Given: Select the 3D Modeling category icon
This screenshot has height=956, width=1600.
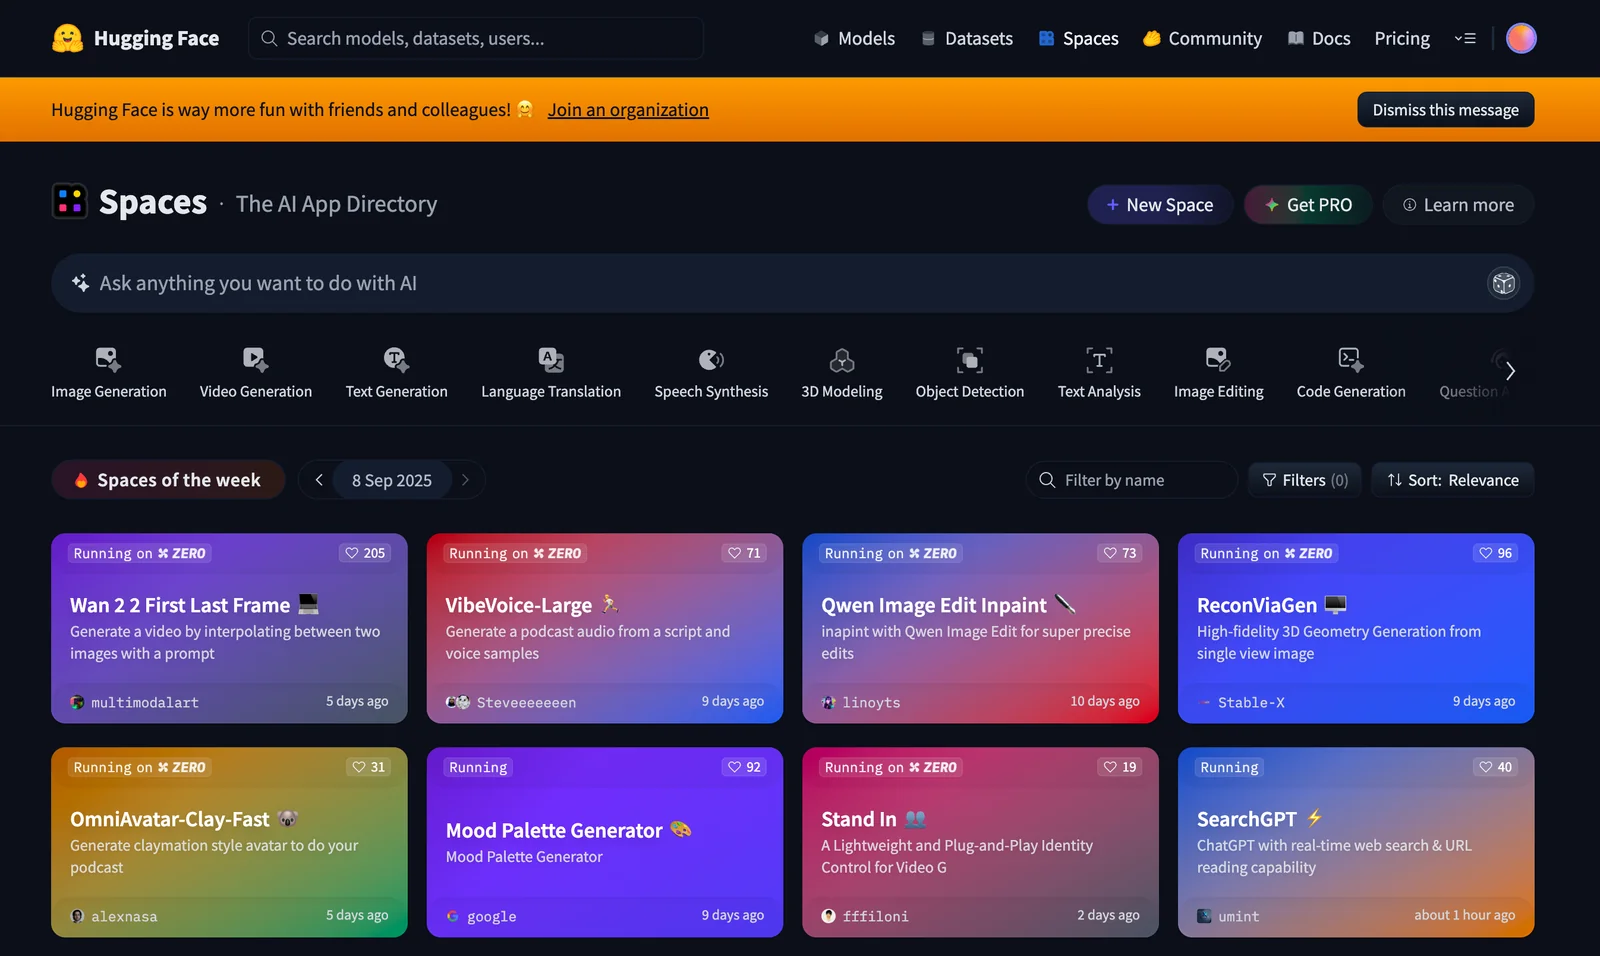Looking at the screenshot, I should (842, 359).
